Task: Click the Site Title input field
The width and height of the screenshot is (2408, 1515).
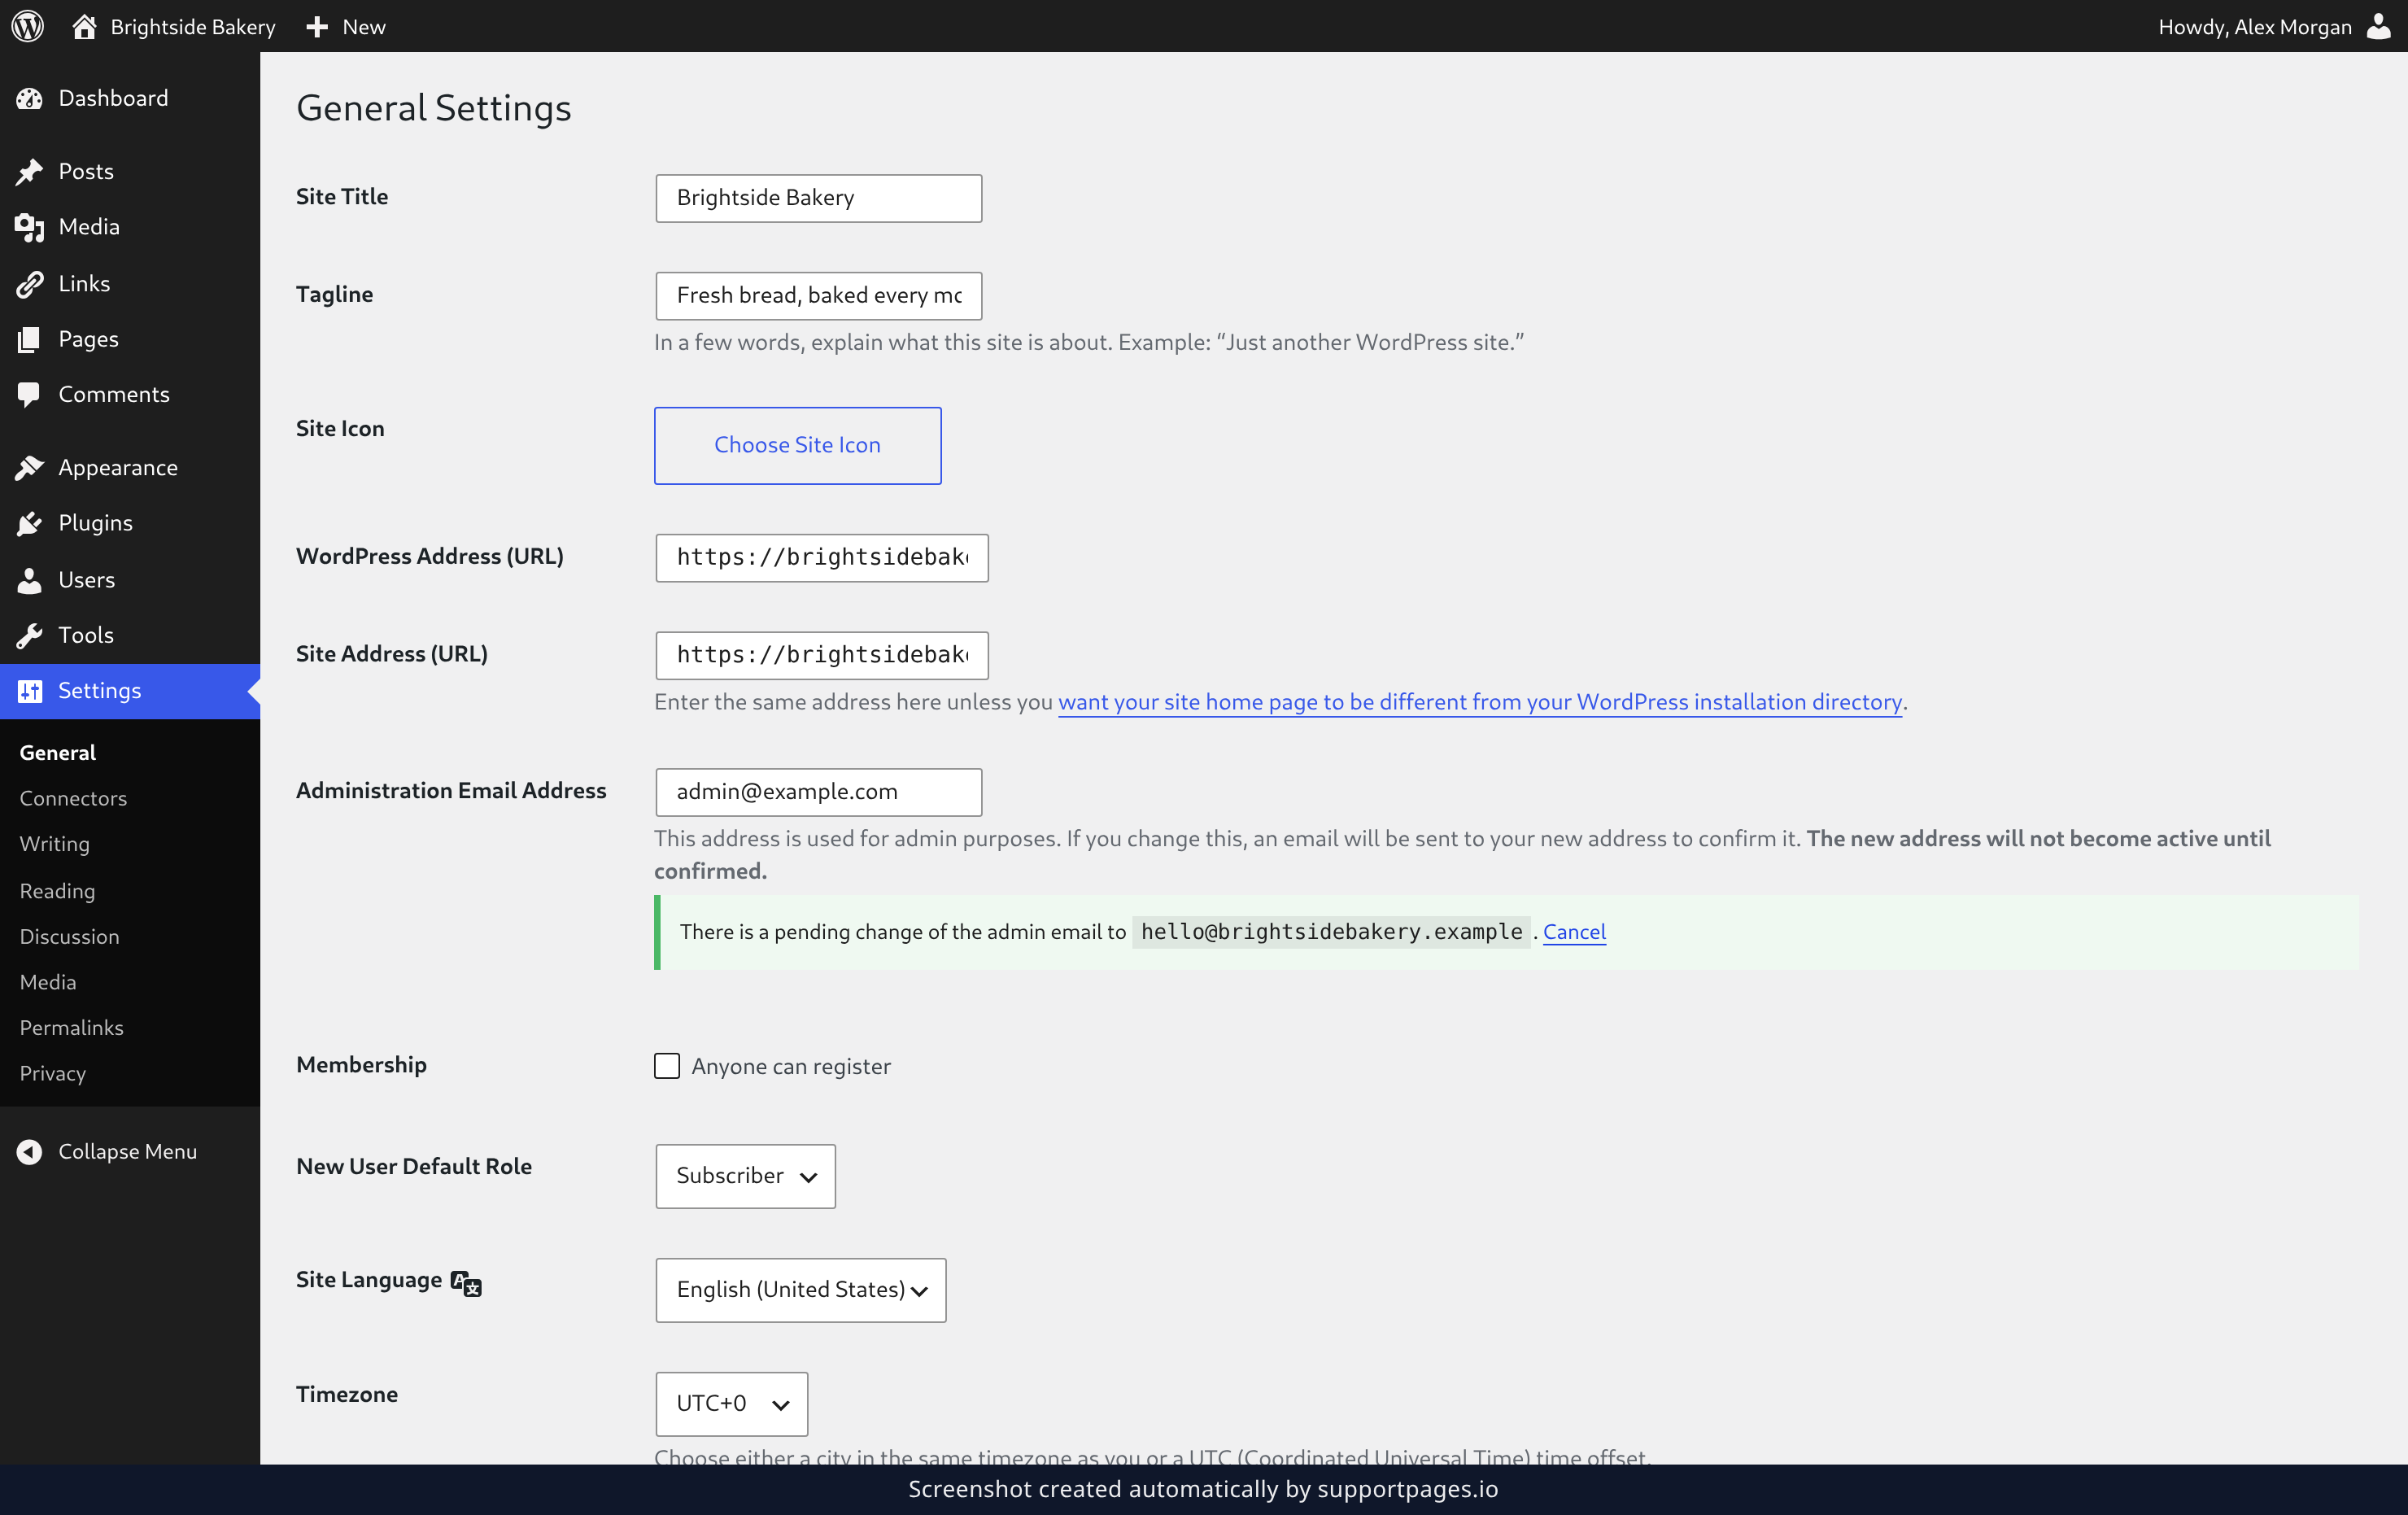Action: pos(818,198)
